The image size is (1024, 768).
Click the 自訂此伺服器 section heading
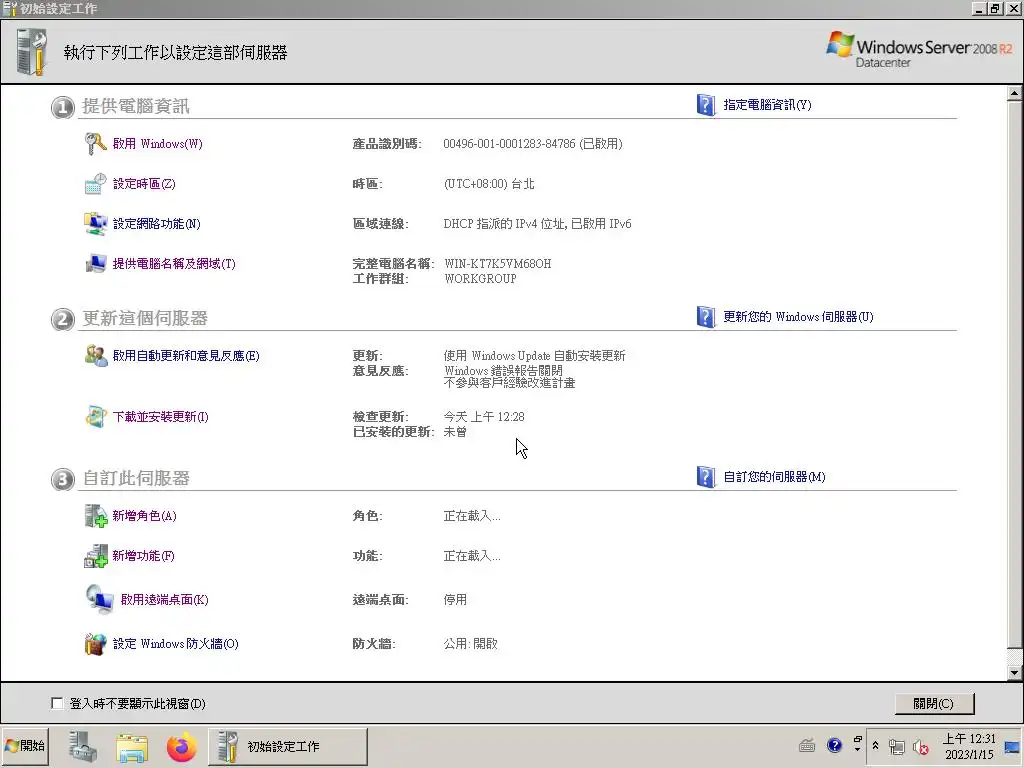tap(136, 478)
